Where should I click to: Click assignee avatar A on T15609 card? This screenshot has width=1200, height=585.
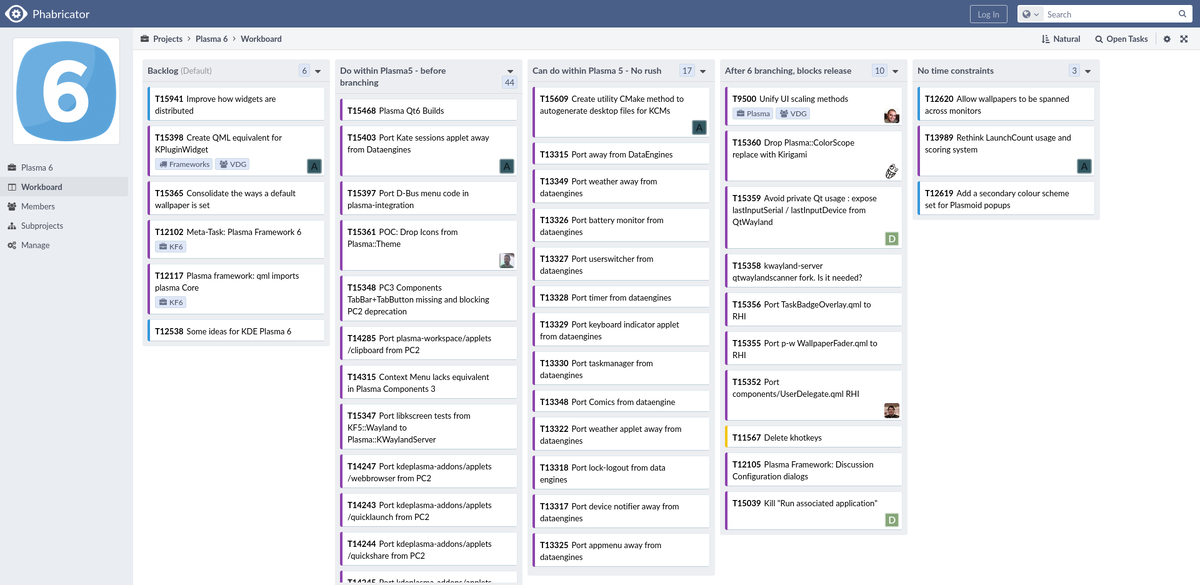pyautogui.click(x=700, y=127)
